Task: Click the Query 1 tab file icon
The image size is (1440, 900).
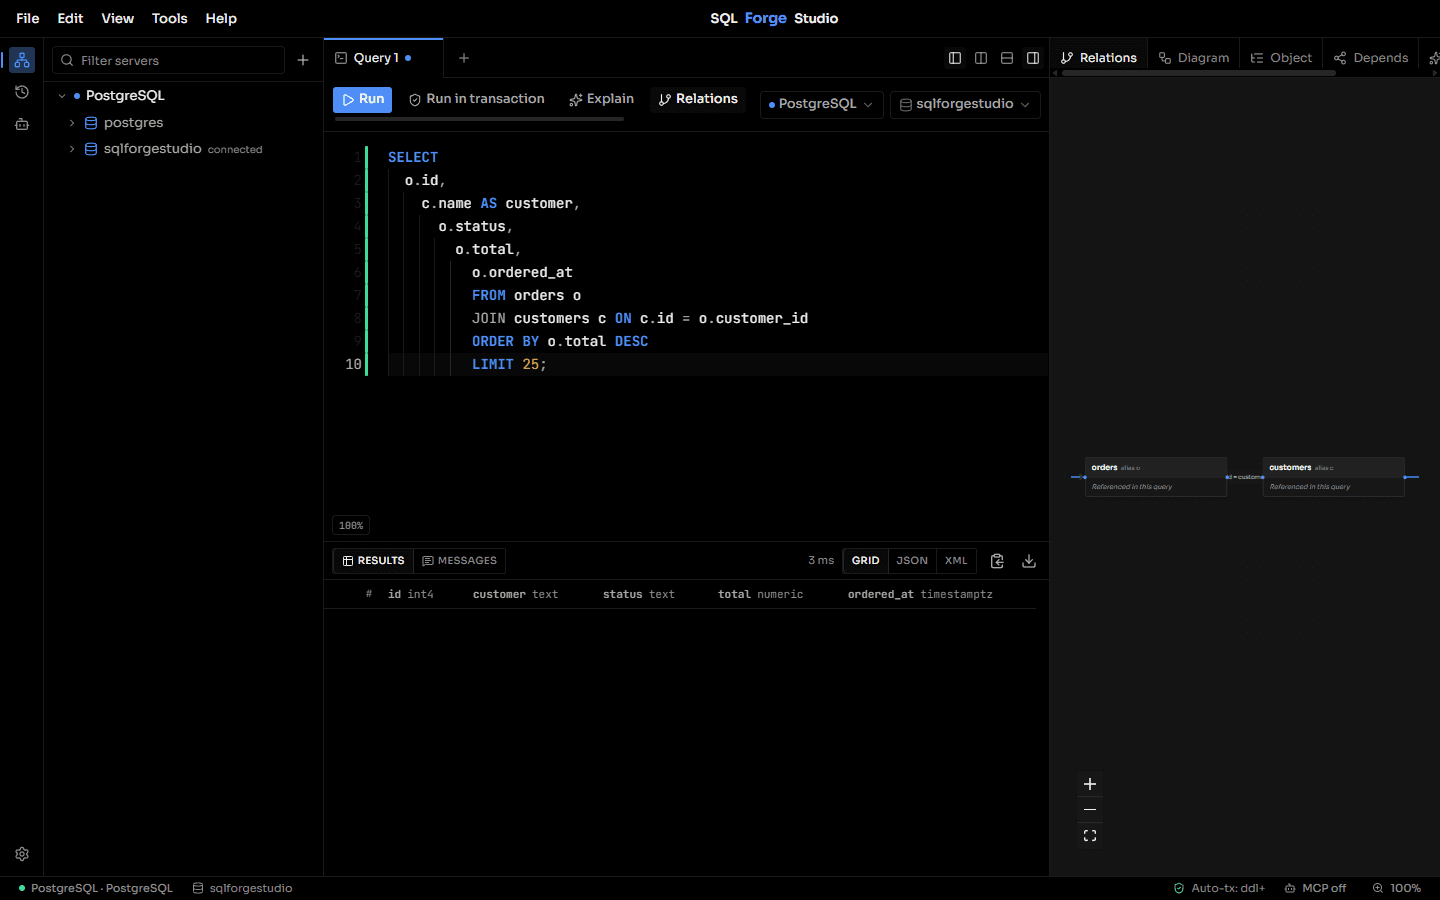Action: pyautogui.click(x=341, y=58)
